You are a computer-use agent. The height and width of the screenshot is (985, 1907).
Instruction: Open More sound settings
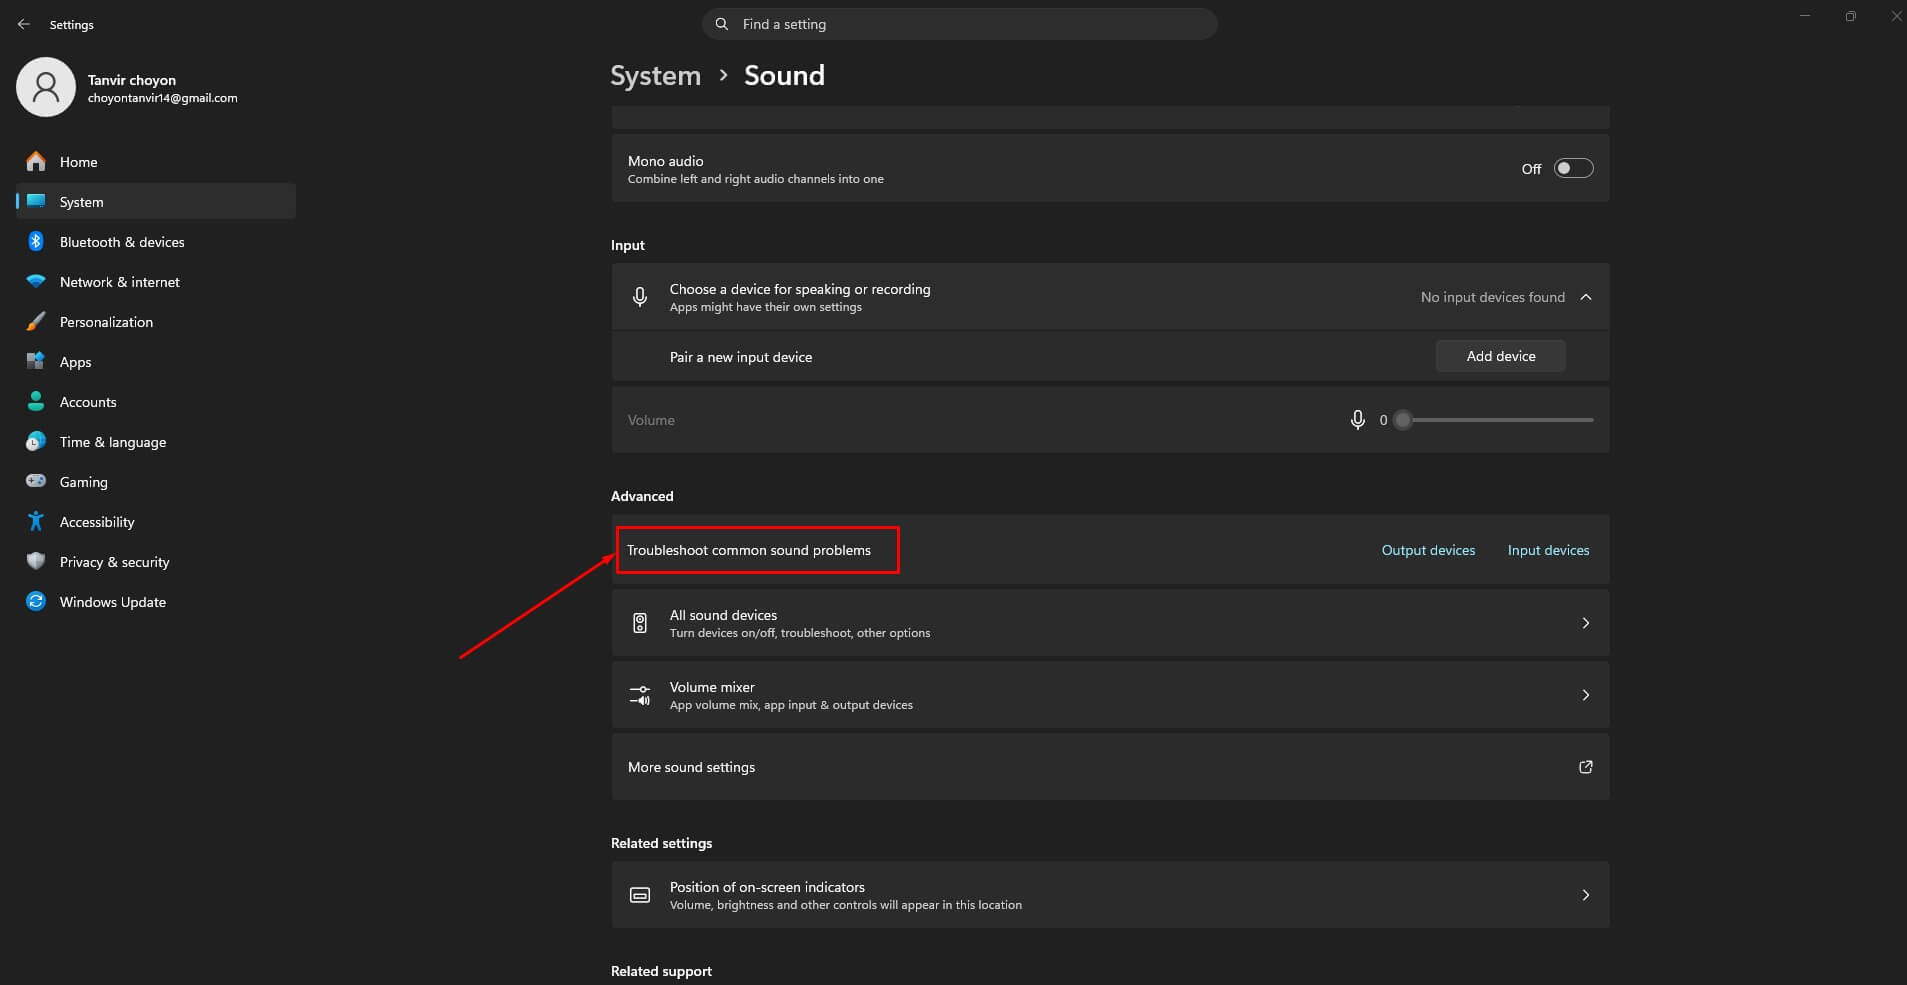tap(1110, 767)
